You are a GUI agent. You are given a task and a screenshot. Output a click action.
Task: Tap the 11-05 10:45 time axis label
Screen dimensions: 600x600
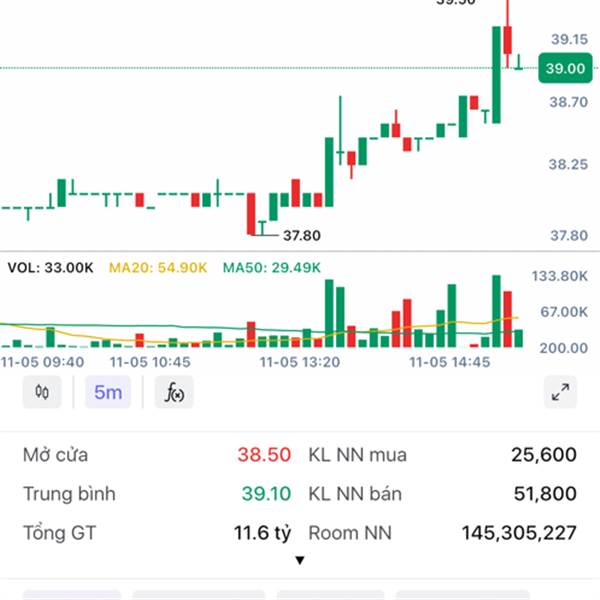click(x=150, y=362)
